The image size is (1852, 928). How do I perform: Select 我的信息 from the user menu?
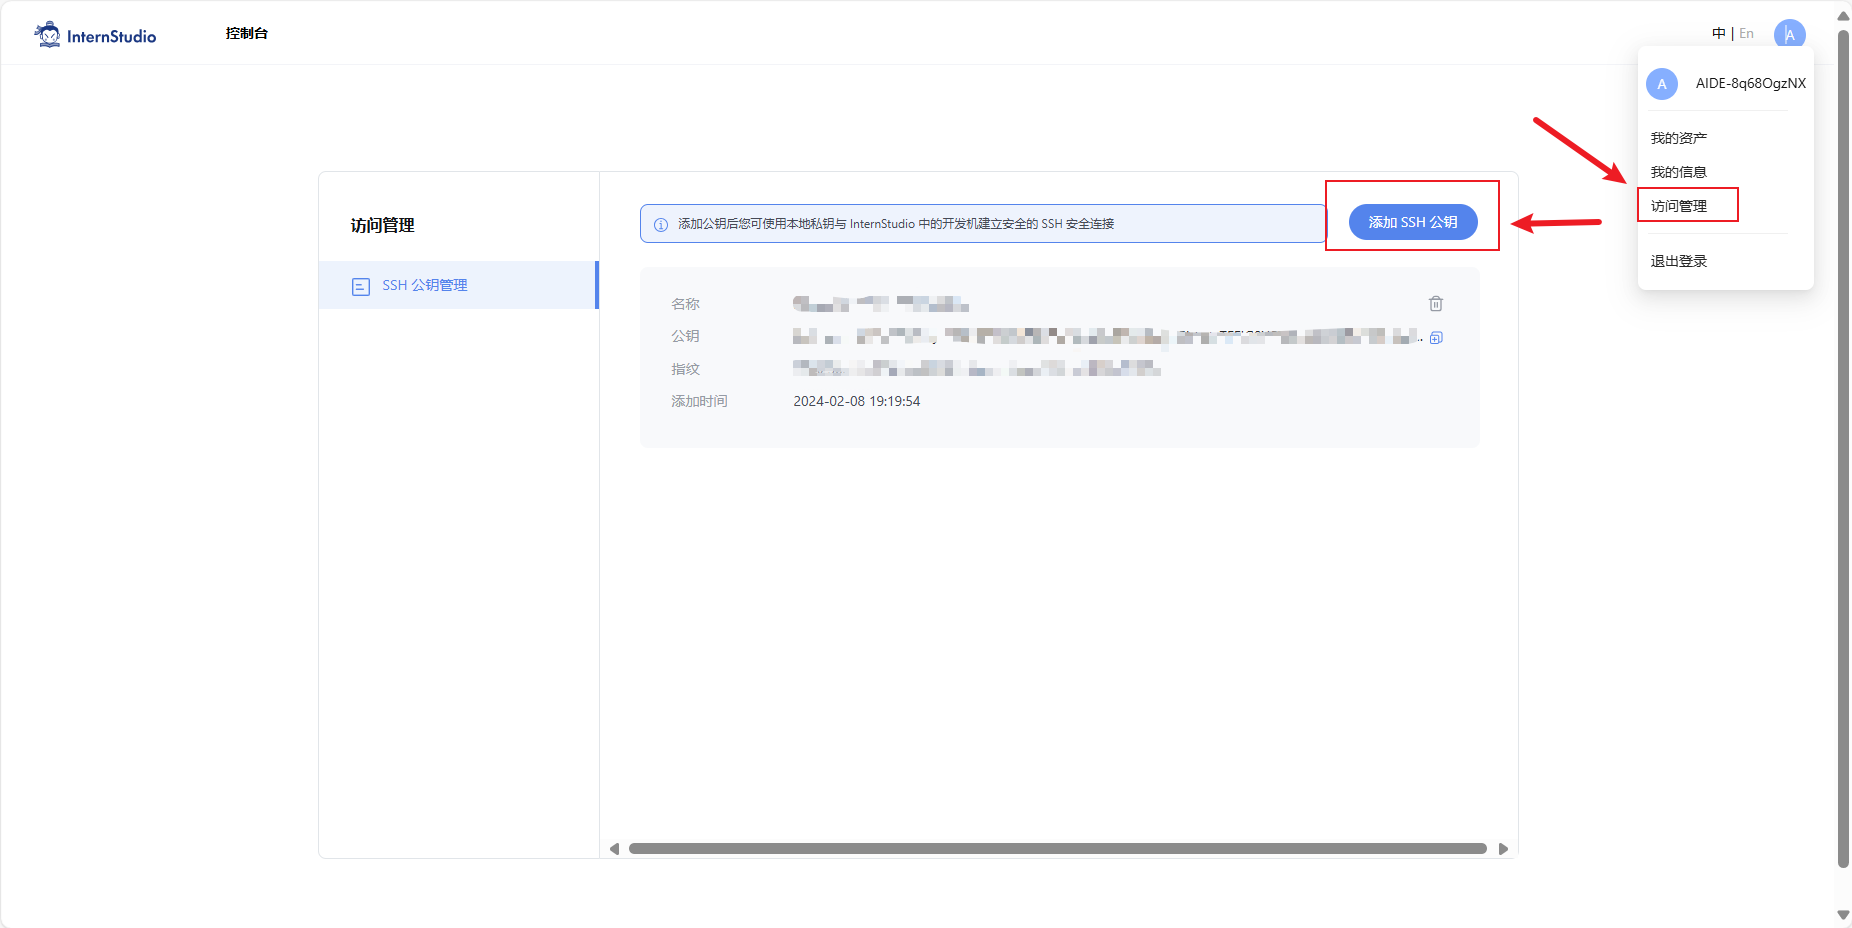click(1678, 172)
